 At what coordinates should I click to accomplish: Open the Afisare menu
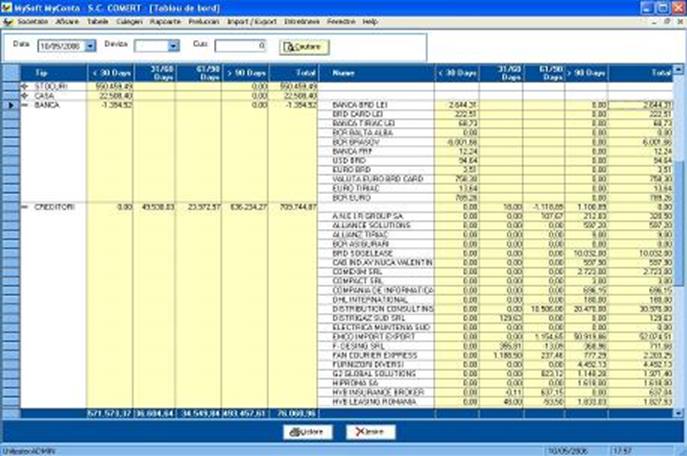click(67, 21)
